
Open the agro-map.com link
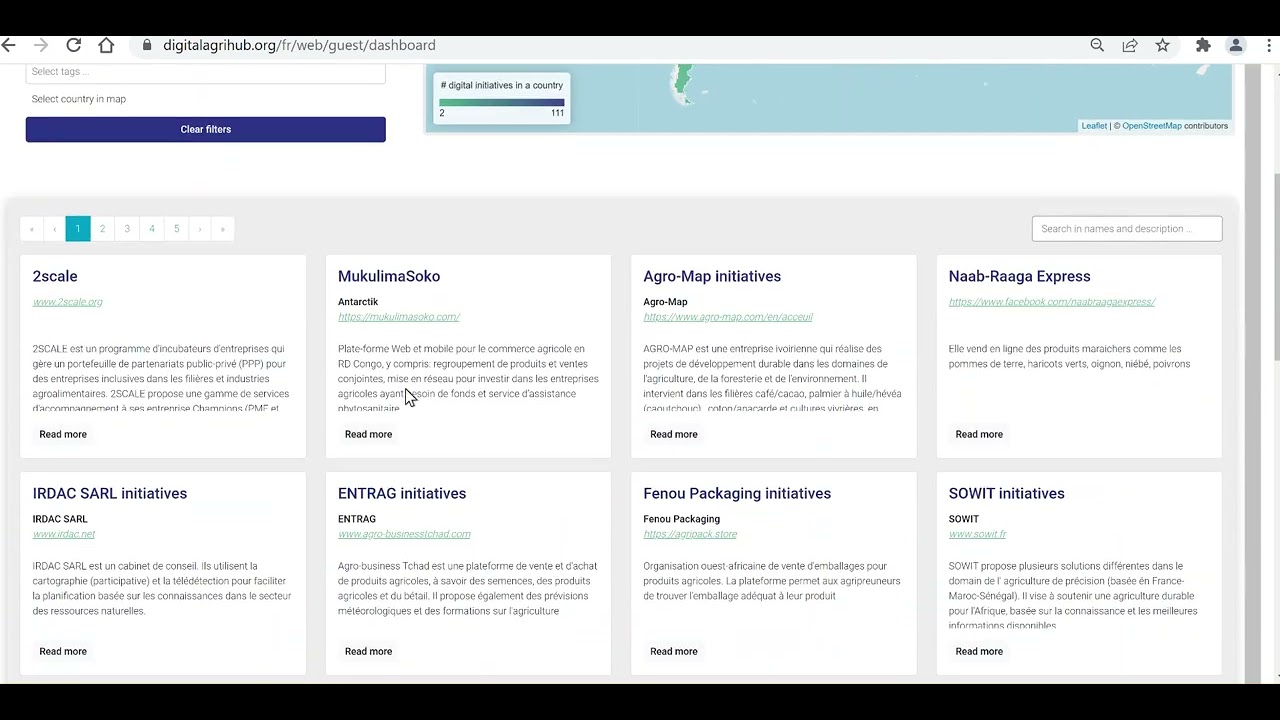[728, 317]
